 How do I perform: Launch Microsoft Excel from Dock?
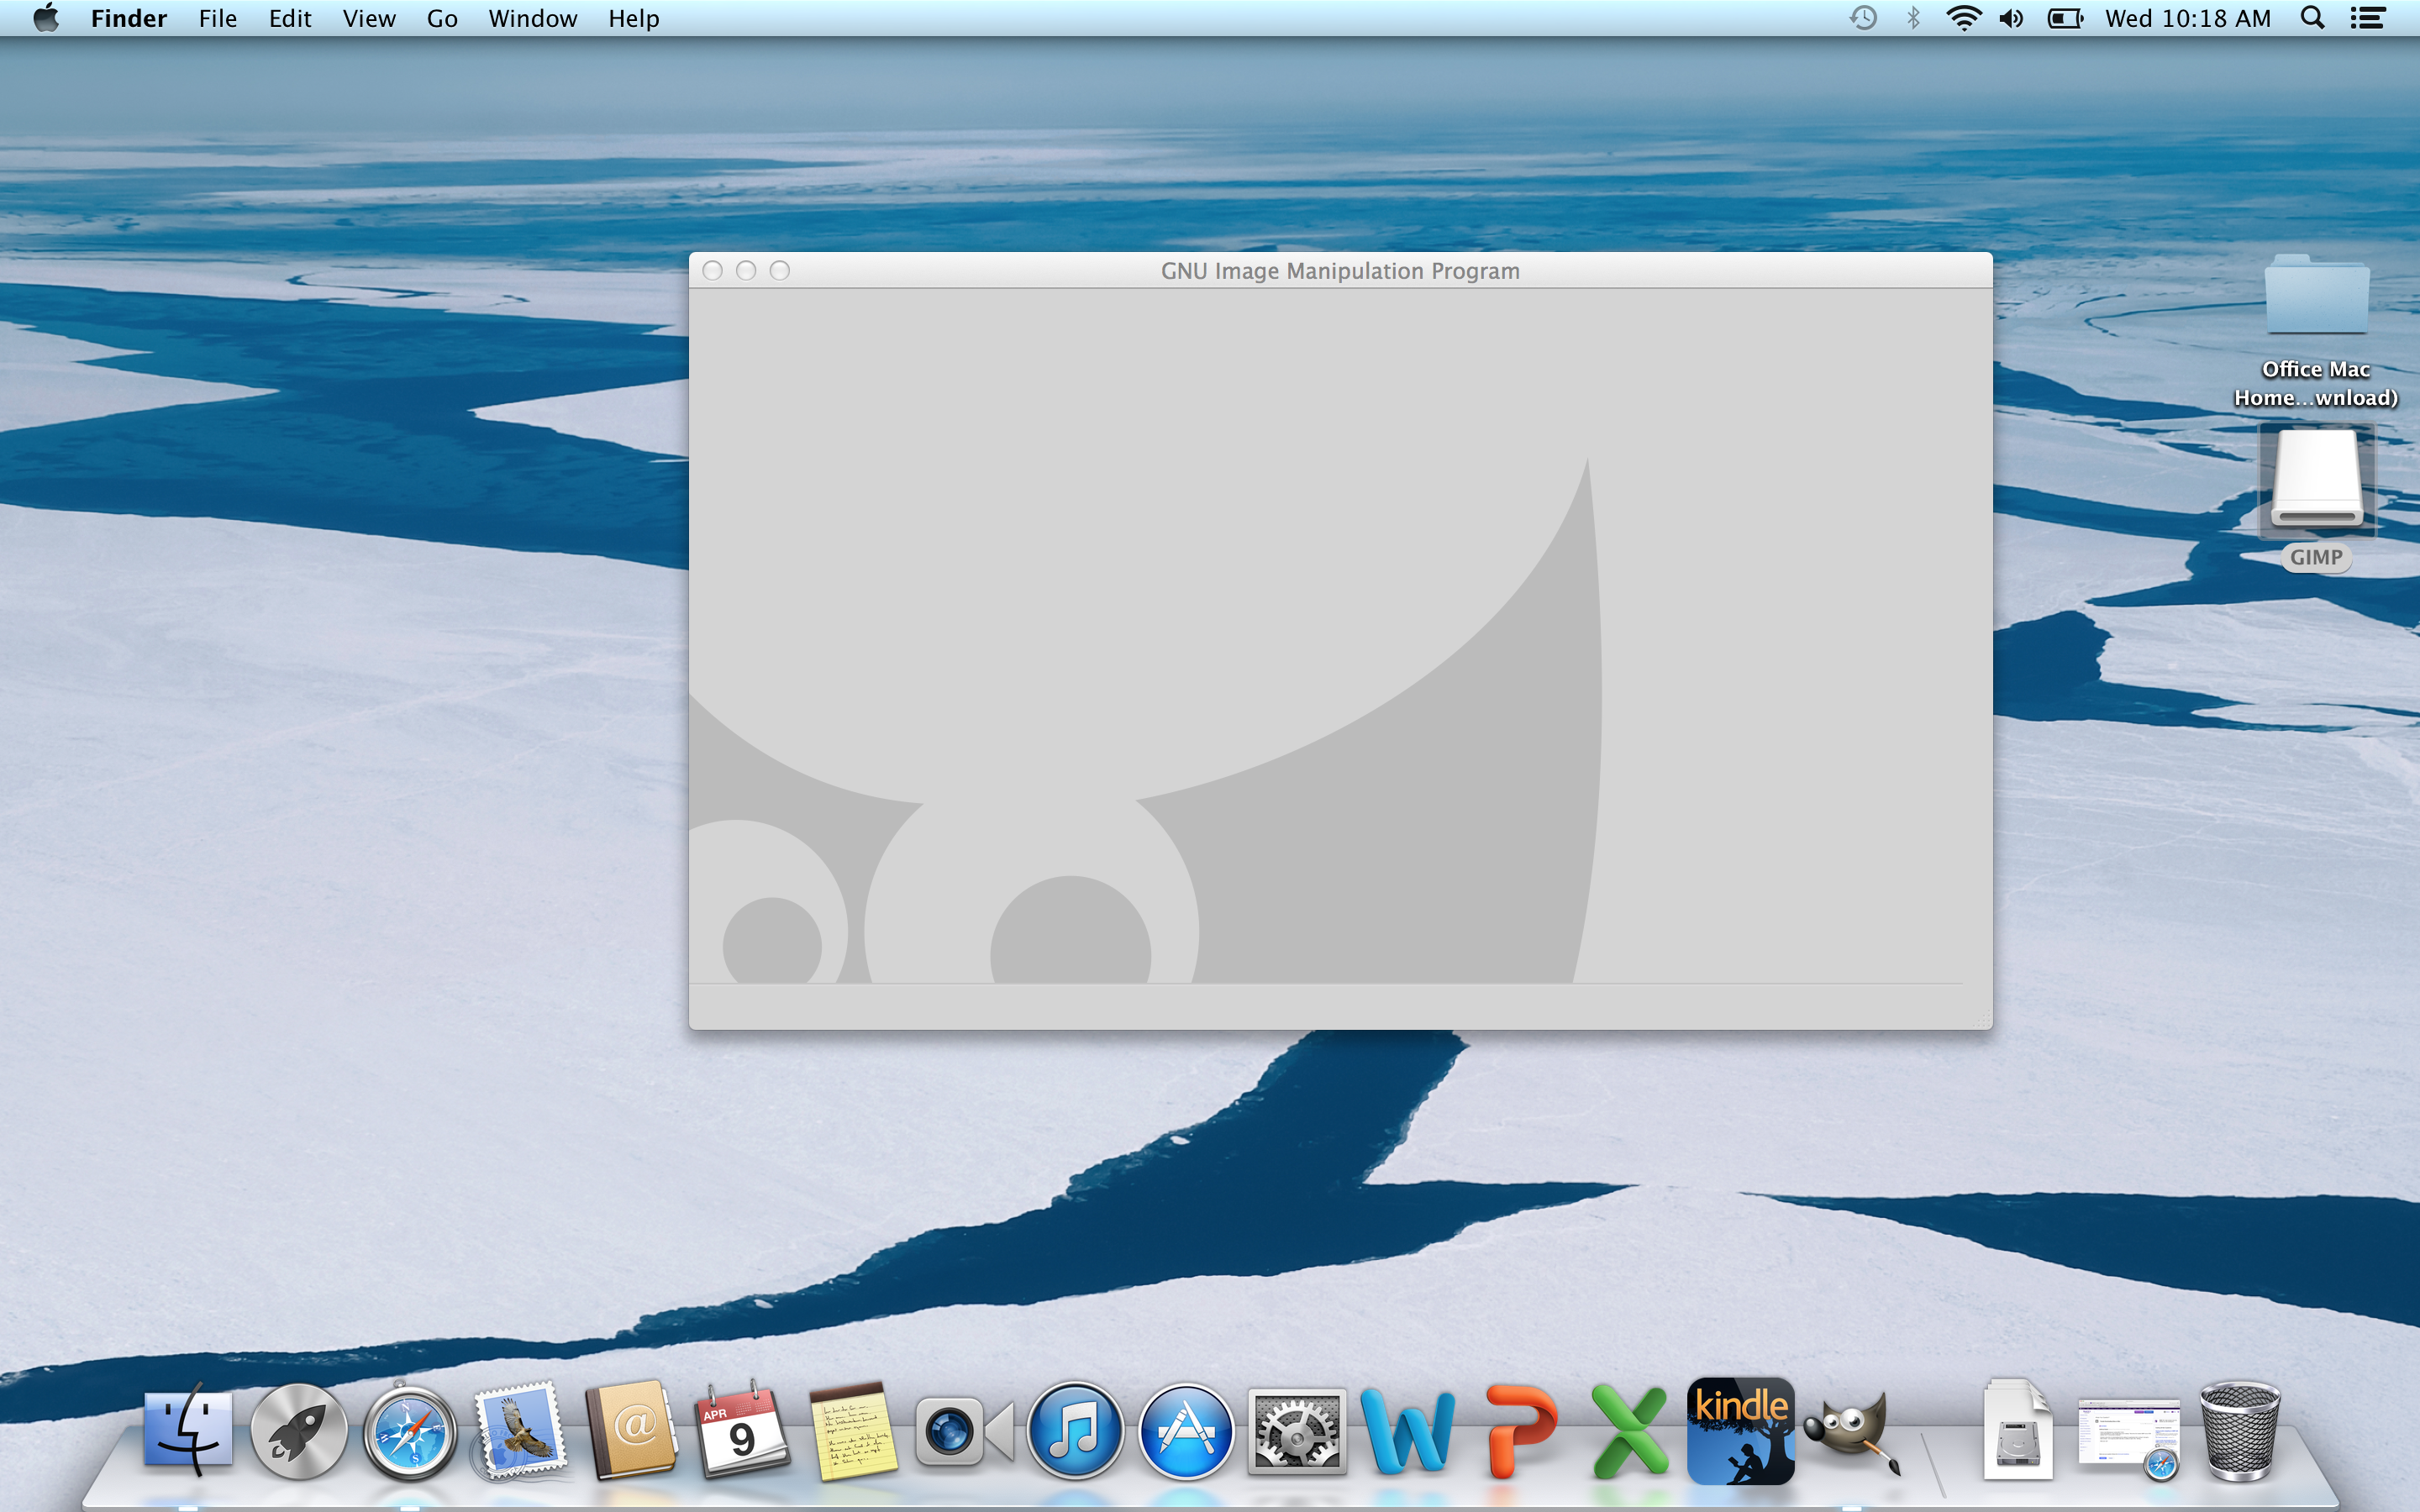pos(1630,1431)
